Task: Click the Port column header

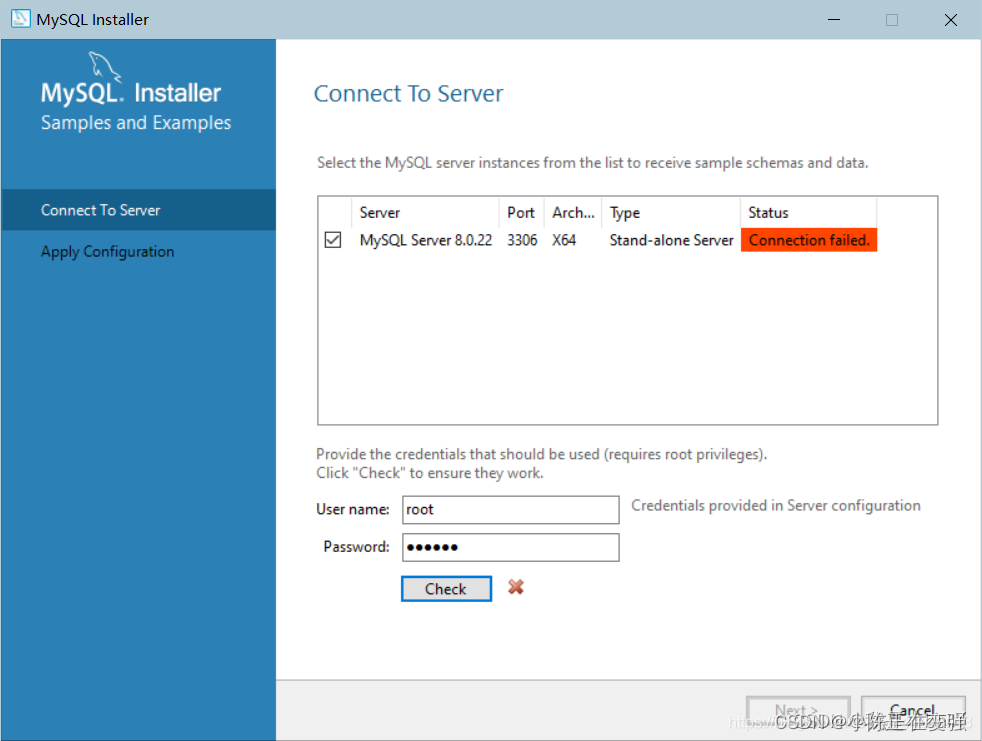Action: pyautogui.click(x=521, y=212)
